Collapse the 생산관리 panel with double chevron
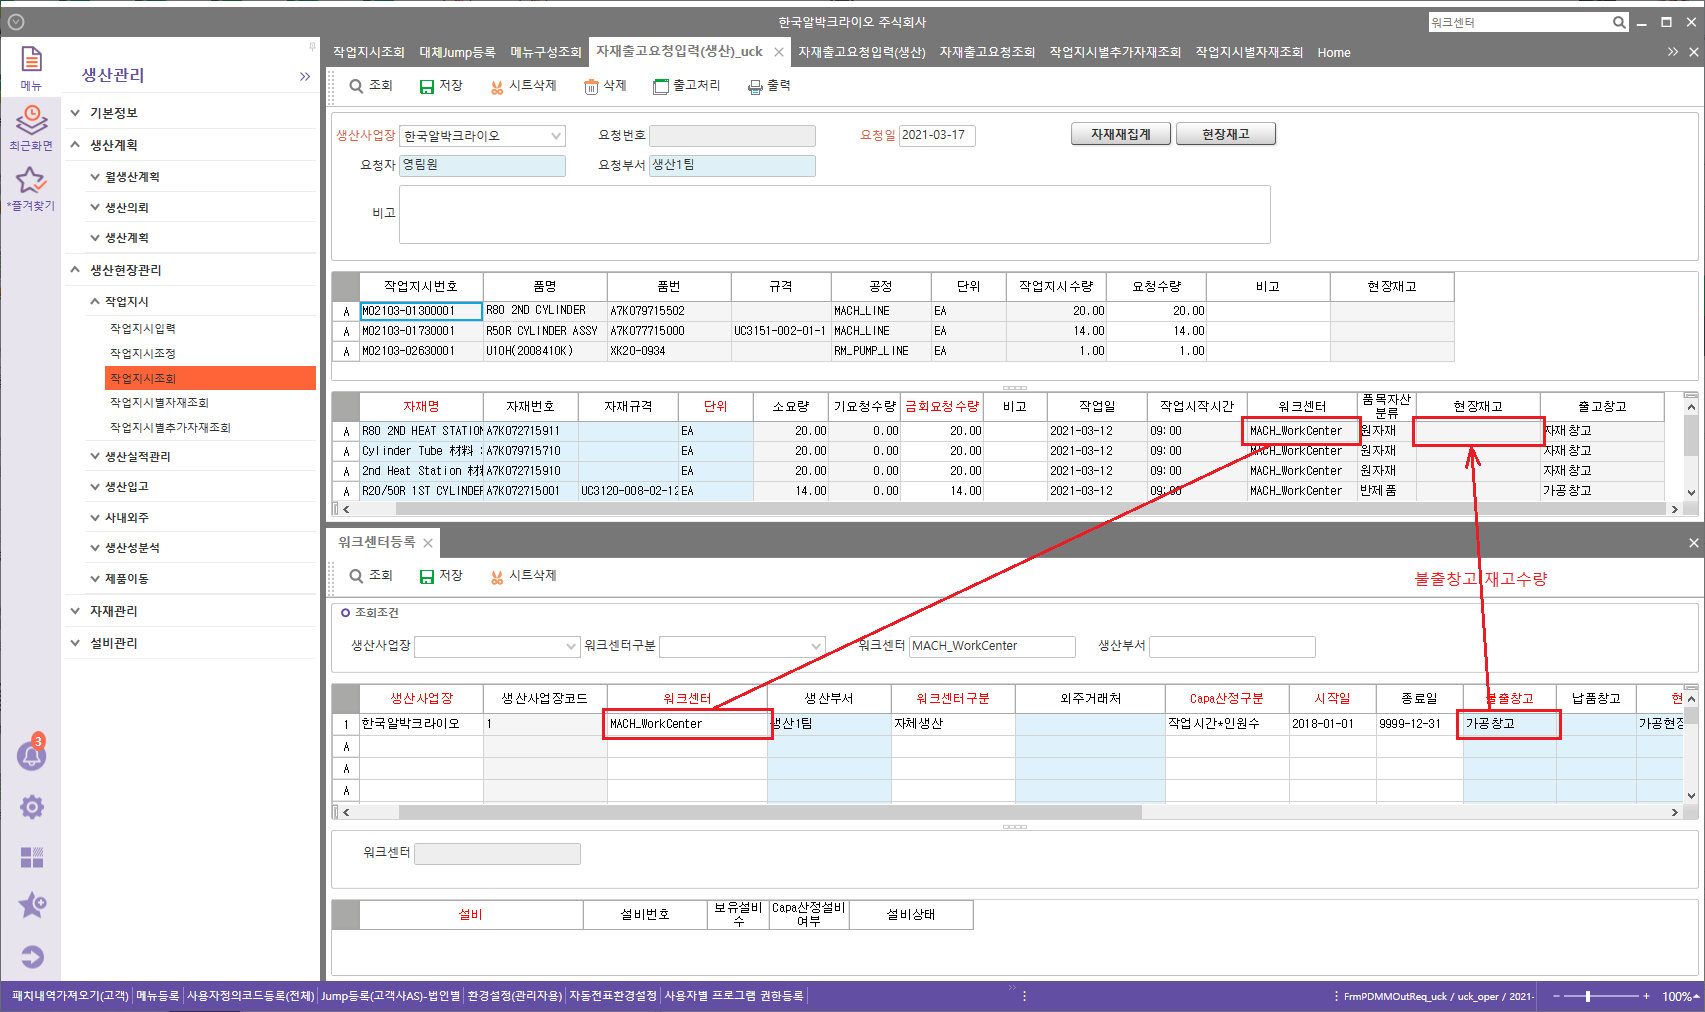The image size is (1705, 1012). point(305,76)
